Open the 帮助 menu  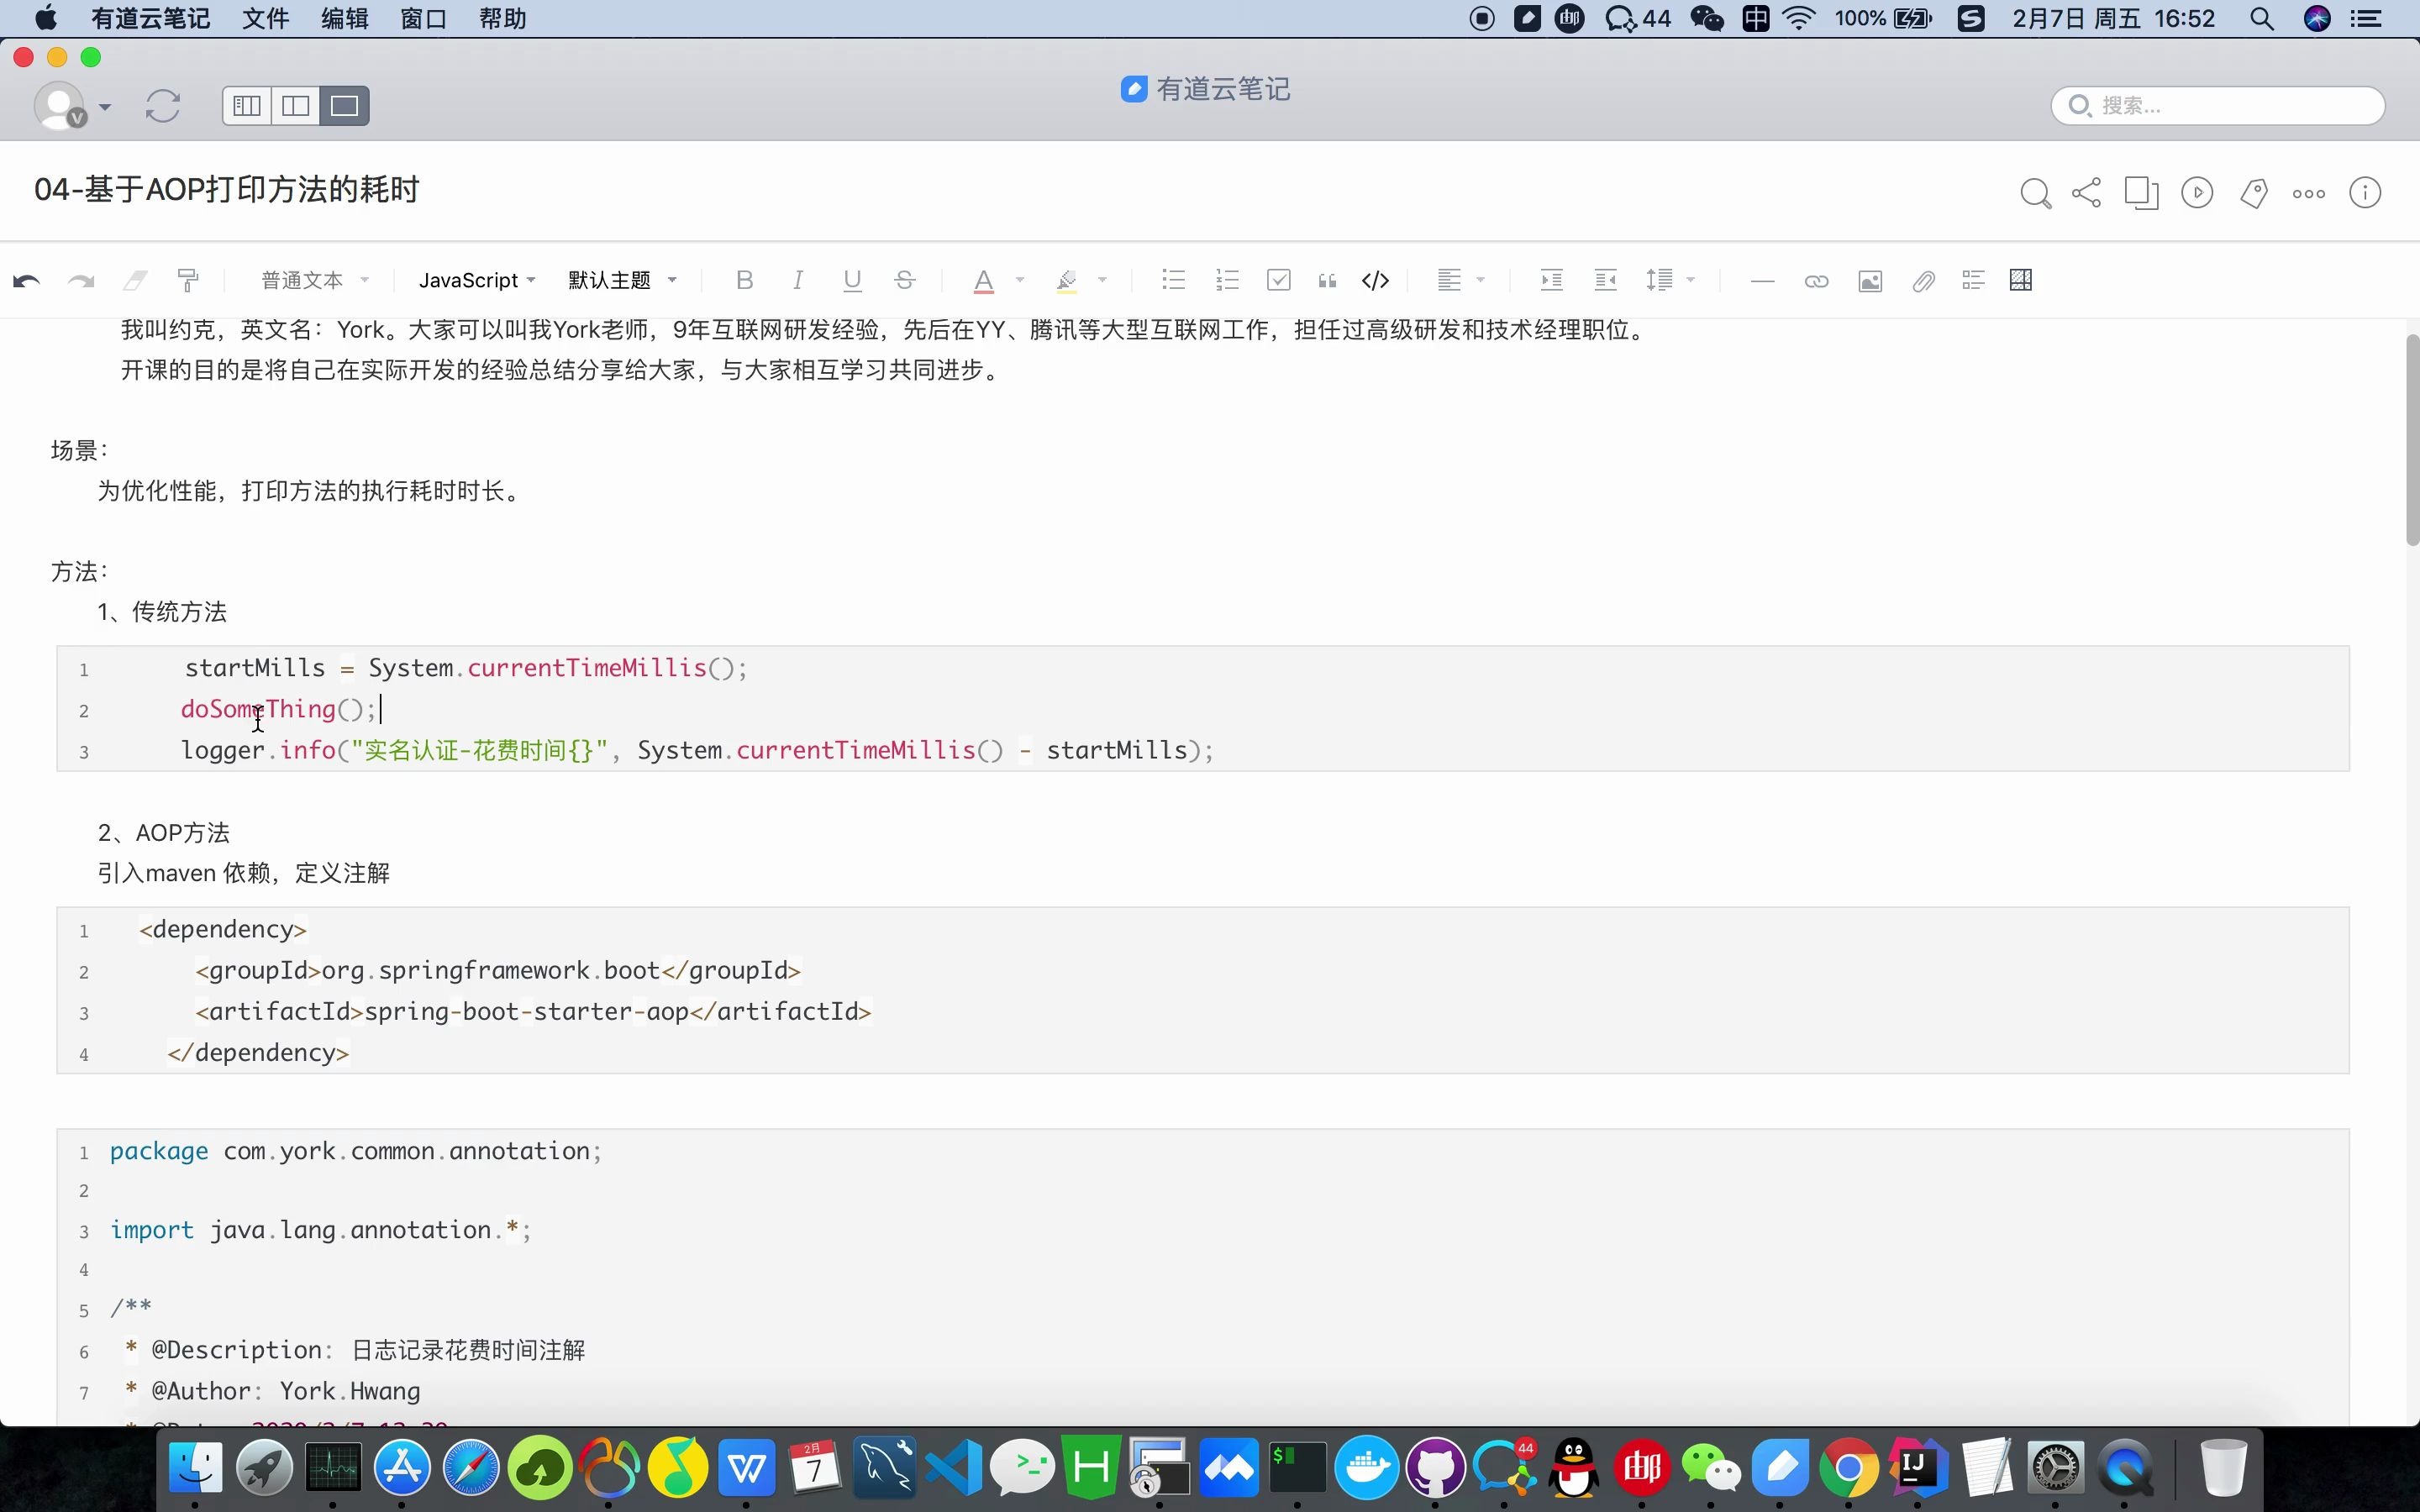[x=502, y=19]
